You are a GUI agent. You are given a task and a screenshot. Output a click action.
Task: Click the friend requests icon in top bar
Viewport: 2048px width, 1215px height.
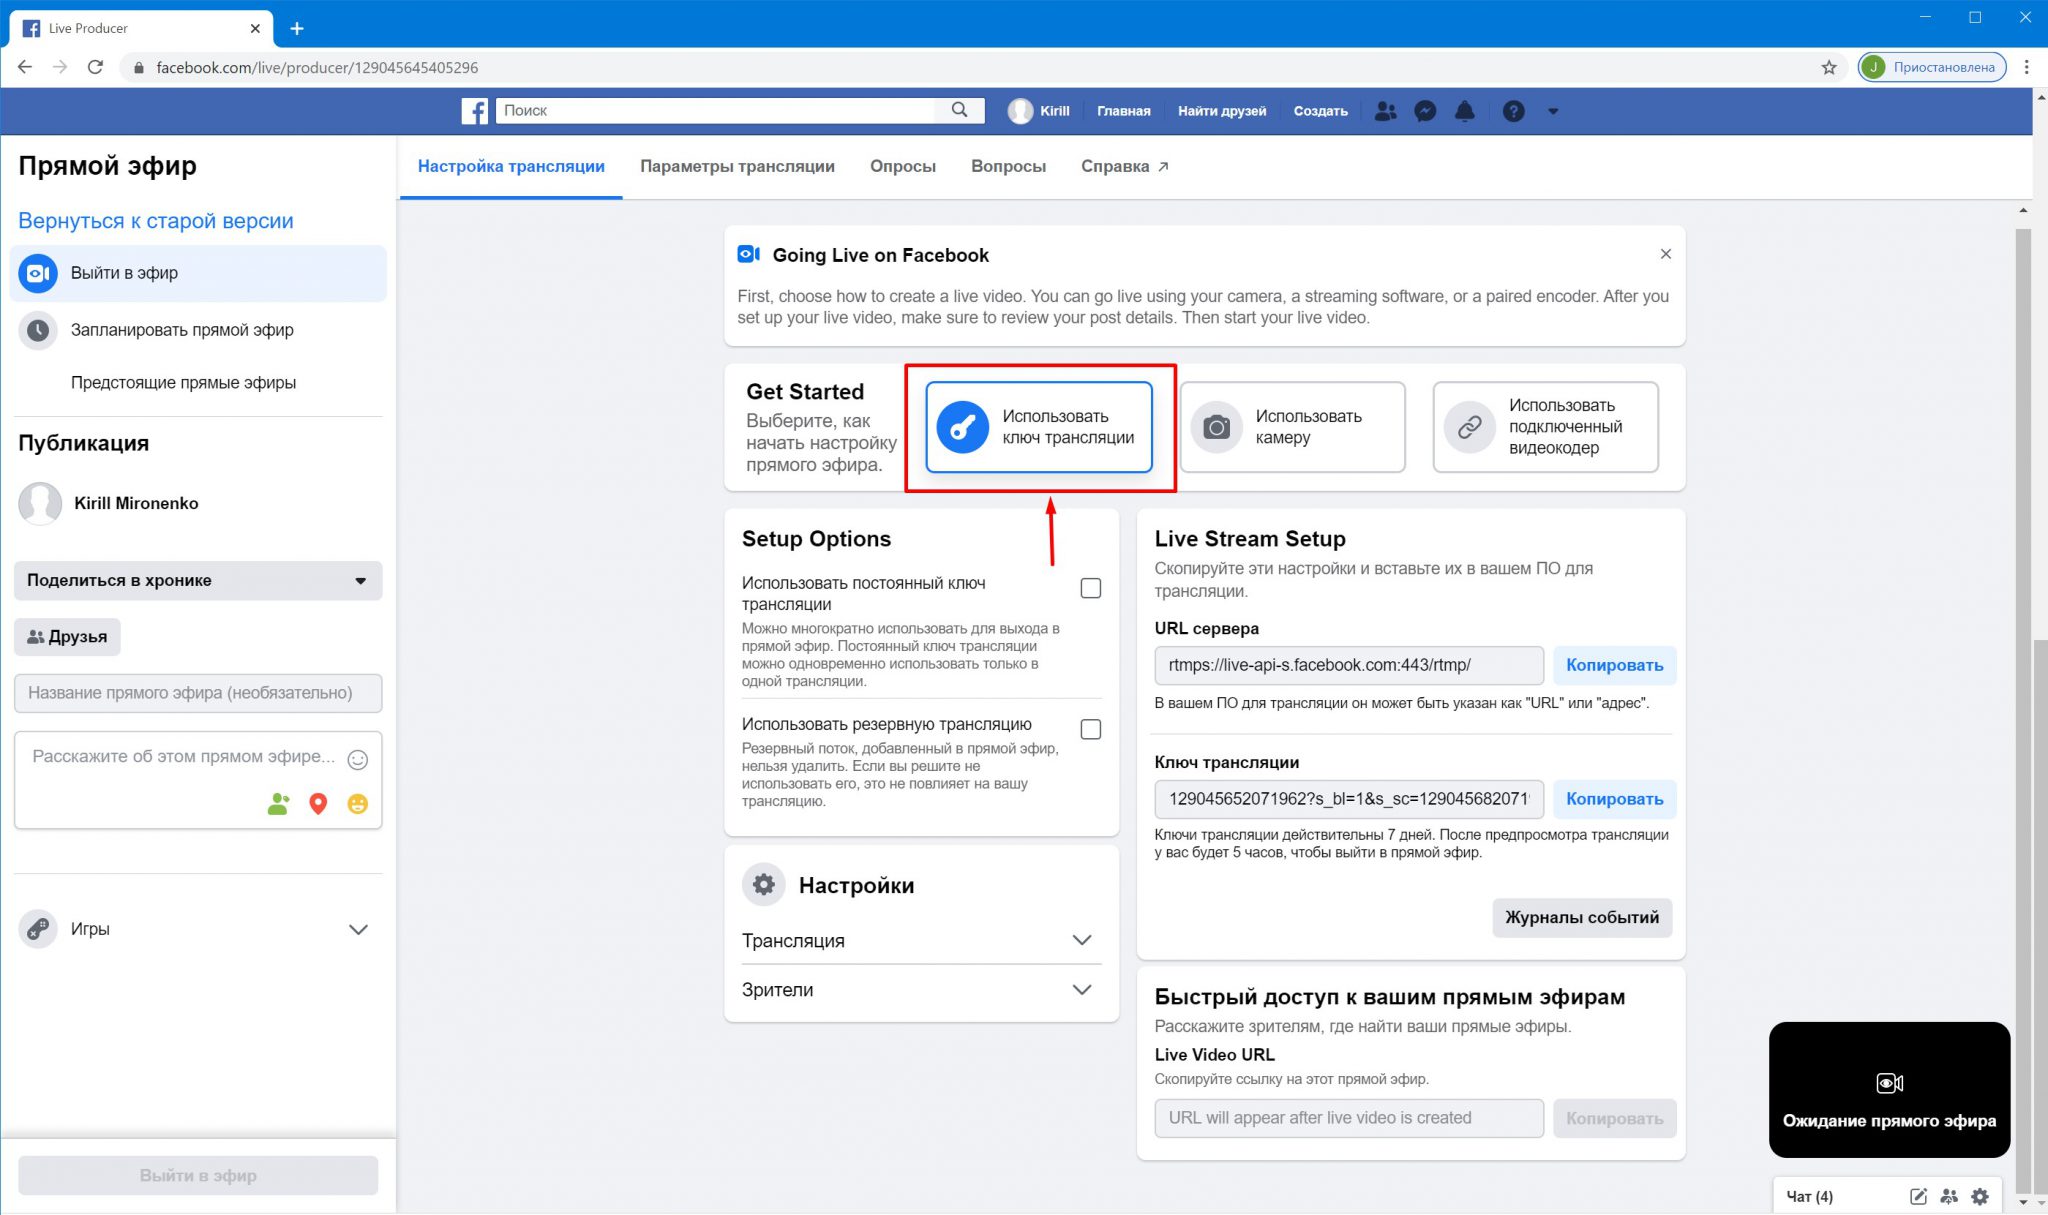click(1385, 111)
